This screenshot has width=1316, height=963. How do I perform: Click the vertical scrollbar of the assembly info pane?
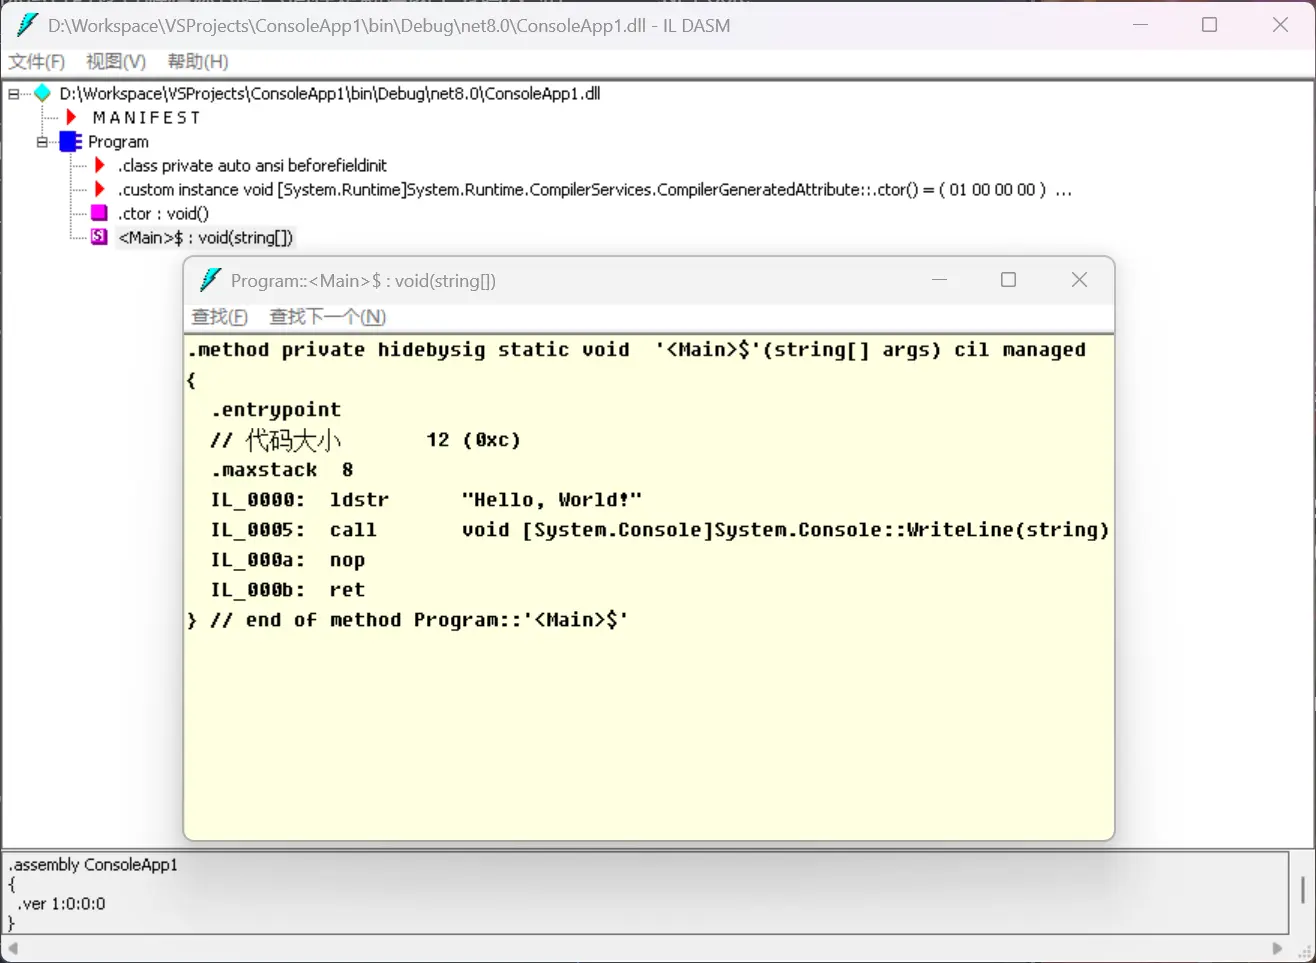(x=1302, y=889)
